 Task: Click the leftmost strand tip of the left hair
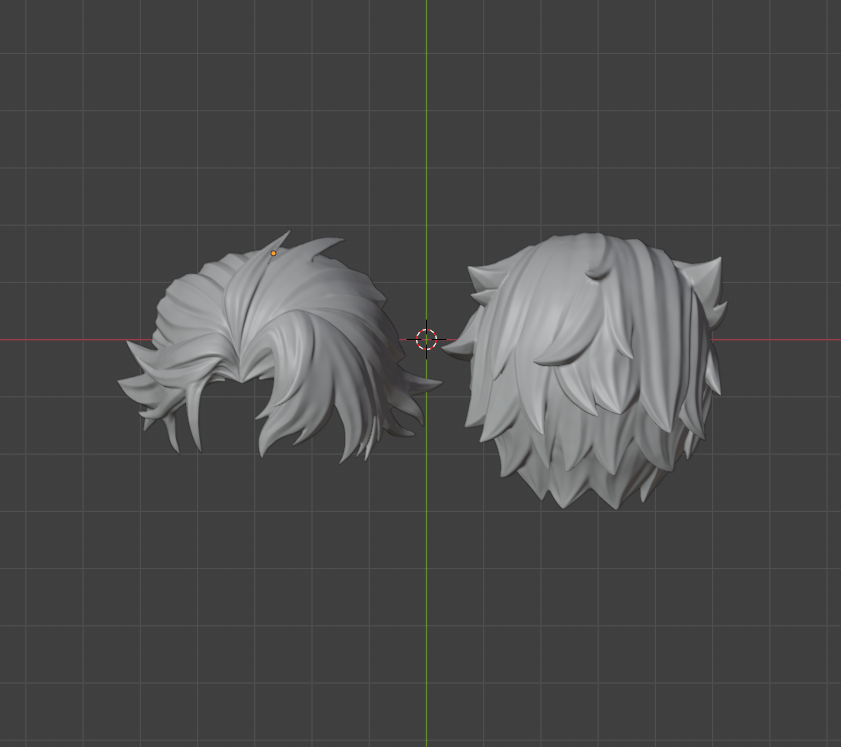click(x=122, y=384)
